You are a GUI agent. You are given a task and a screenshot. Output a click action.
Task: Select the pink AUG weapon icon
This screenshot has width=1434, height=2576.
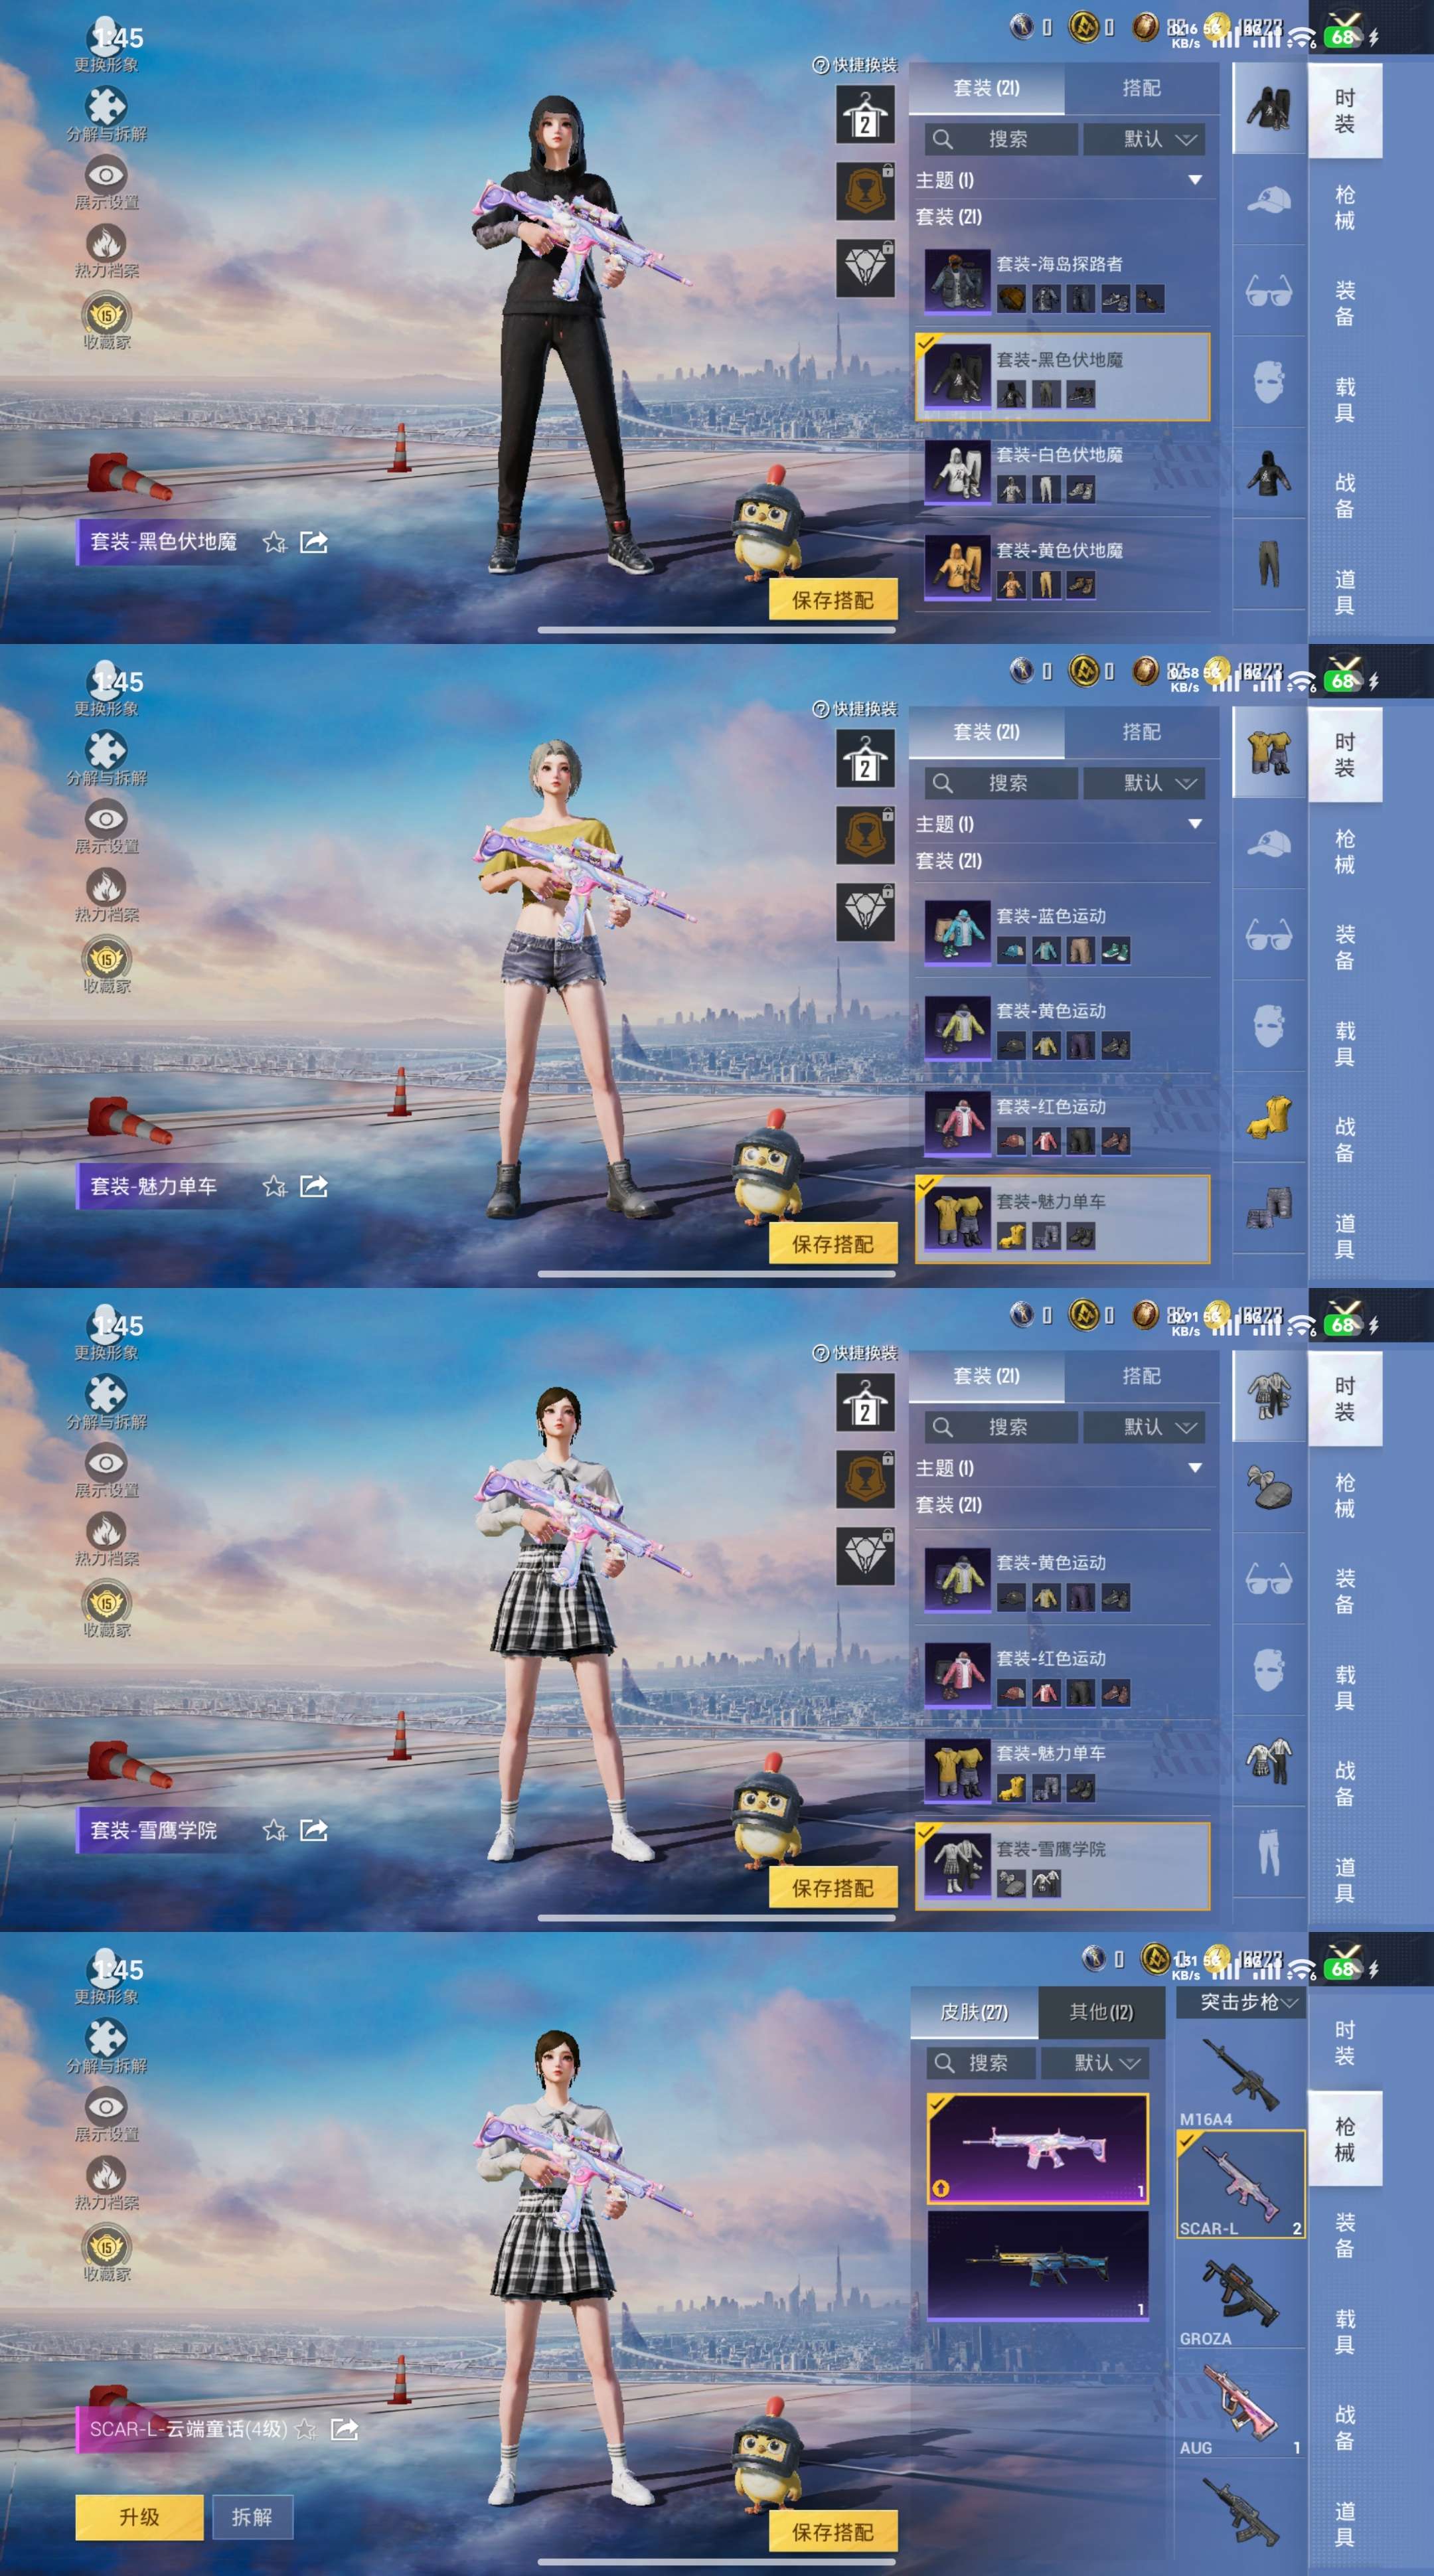pos(1240,2403)
